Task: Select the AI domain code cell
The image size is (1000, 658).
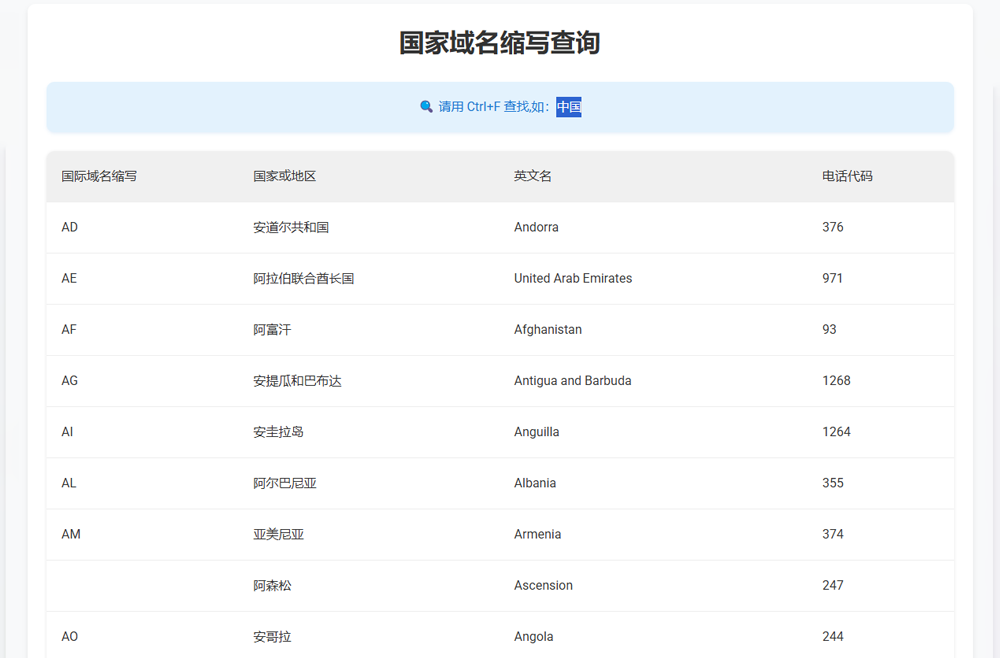Action: point(67,432)
